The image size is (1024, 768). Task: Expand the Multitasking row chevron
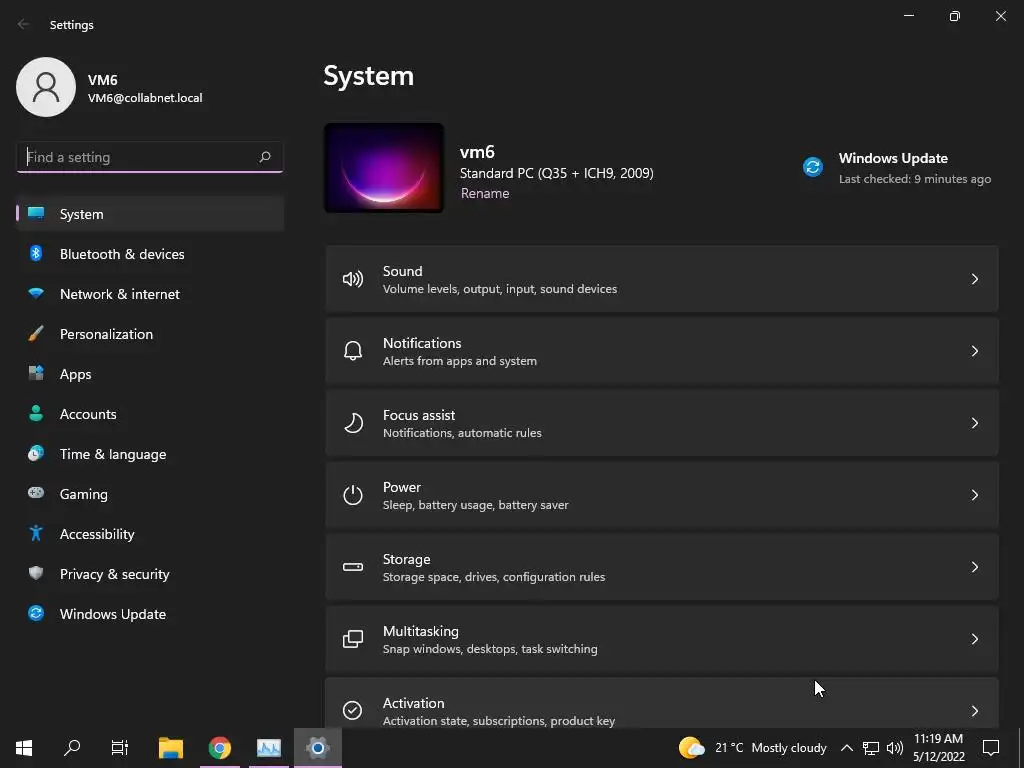tap(974, 639)
